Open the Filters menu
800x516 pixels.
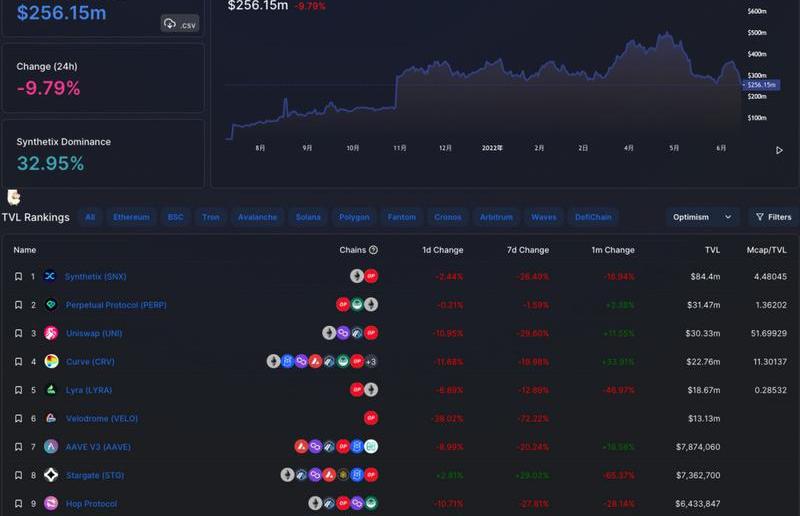[x=773, y=217]
